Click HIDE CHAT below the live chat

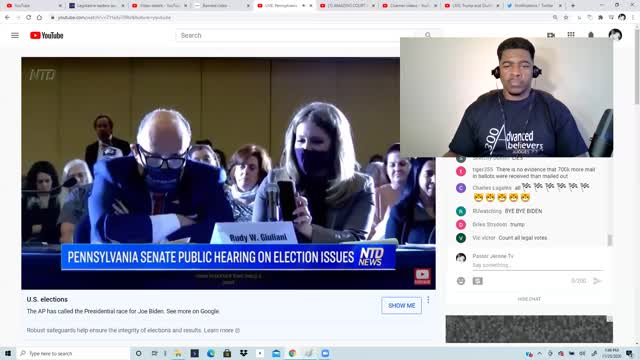click(x=529, y=299)
